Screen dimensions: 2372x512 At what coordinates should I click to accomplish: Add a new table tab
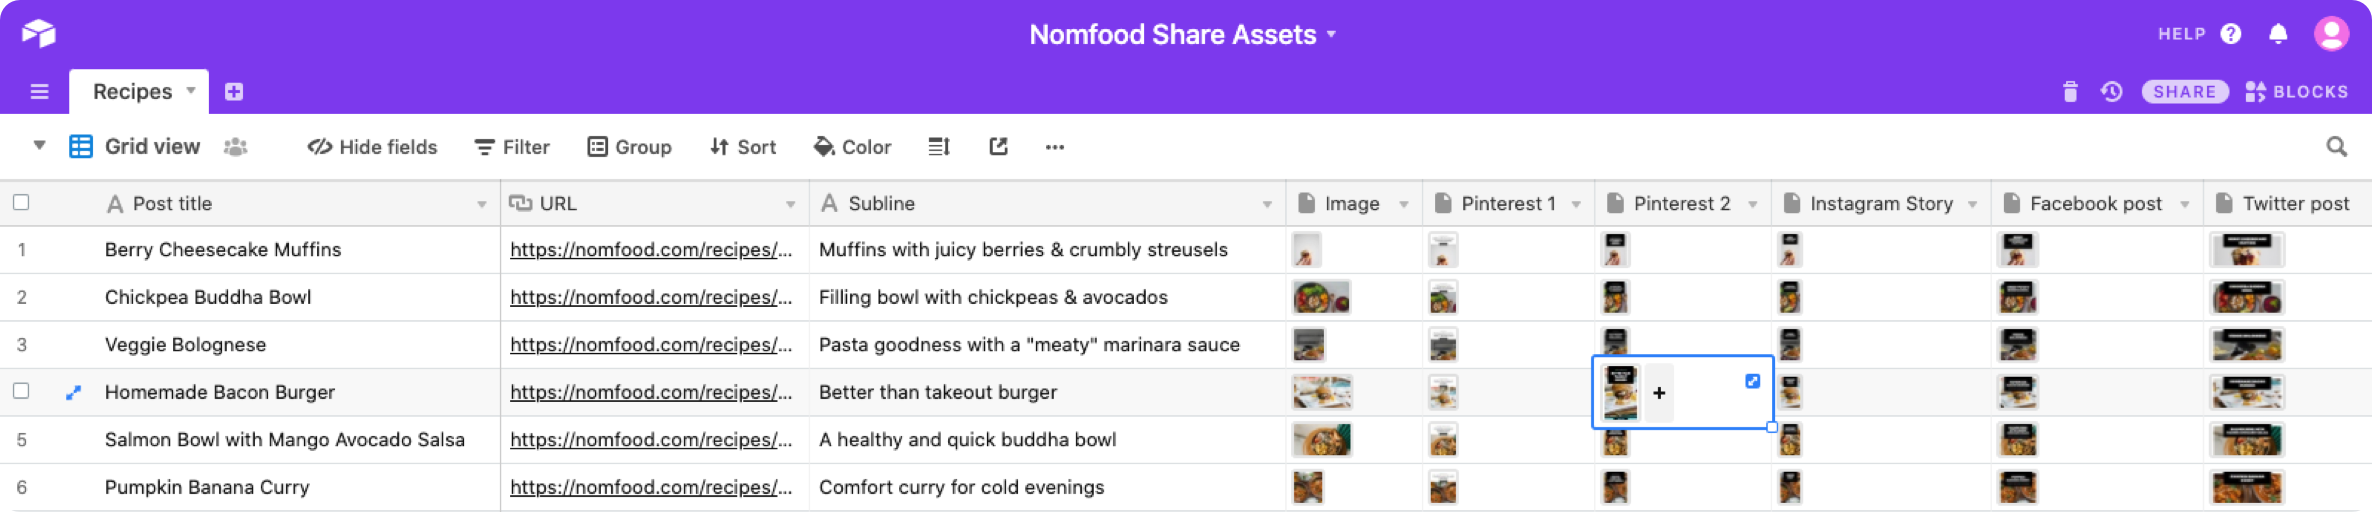234,92
